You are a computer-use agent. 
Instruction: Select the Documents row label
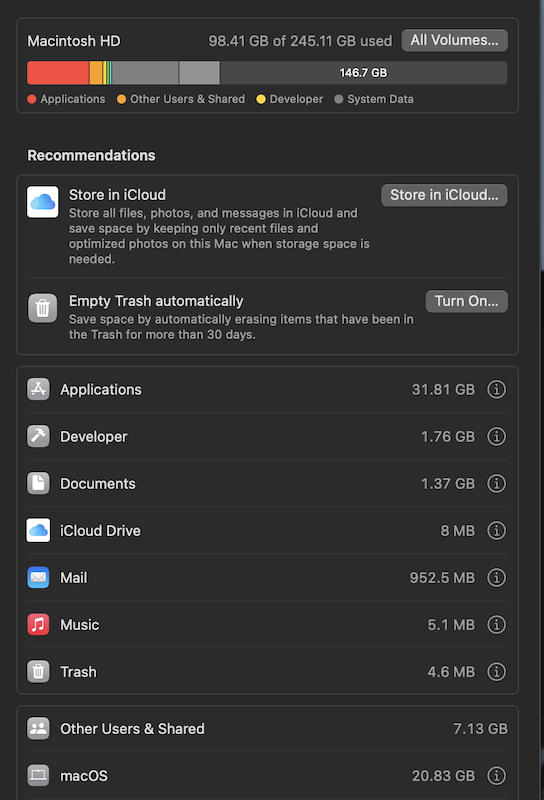coord(97,483)
